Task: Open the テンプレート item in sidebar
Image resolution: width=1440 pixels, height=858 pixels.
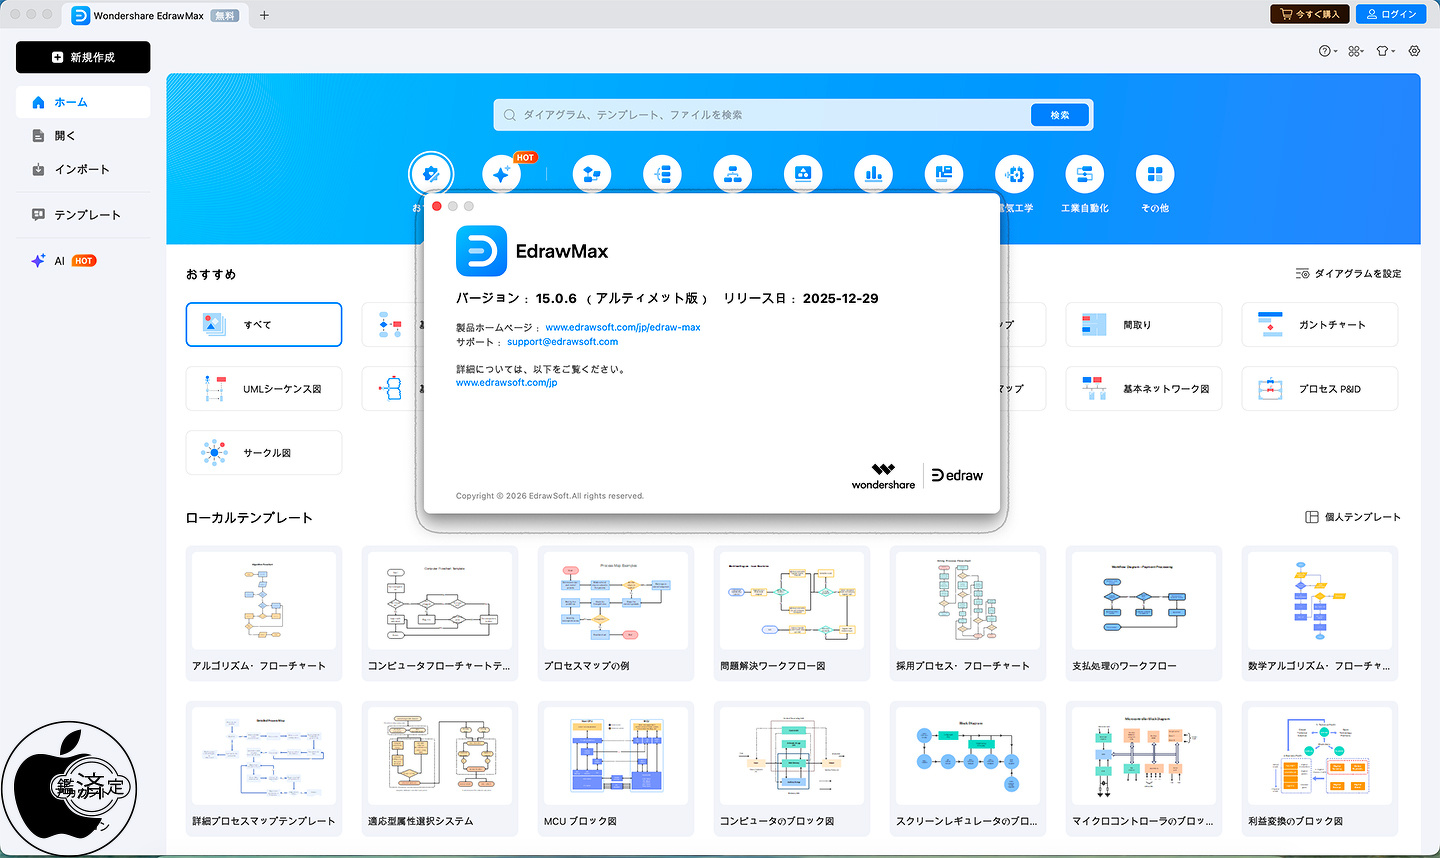Action: pos(87,215)
